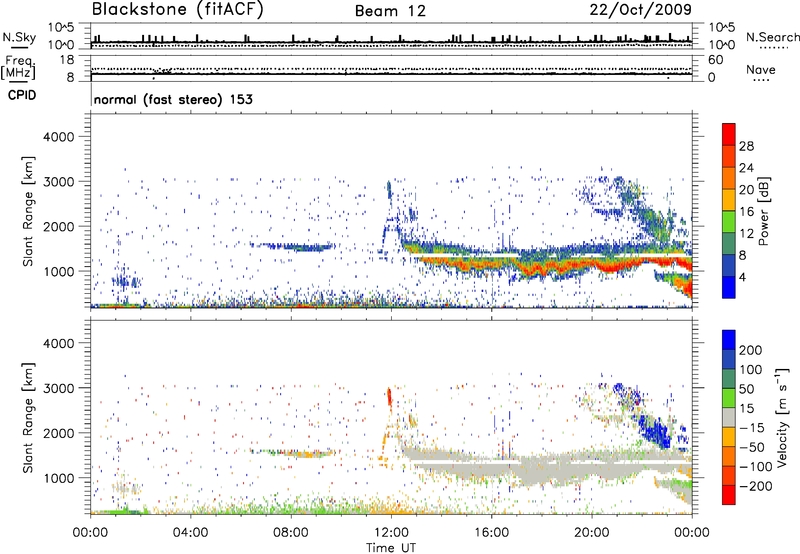The width and height of the screenshot is (800, 554).
Task: Click the '200' velocity colorbar tick label
Action: pos(751,350)
